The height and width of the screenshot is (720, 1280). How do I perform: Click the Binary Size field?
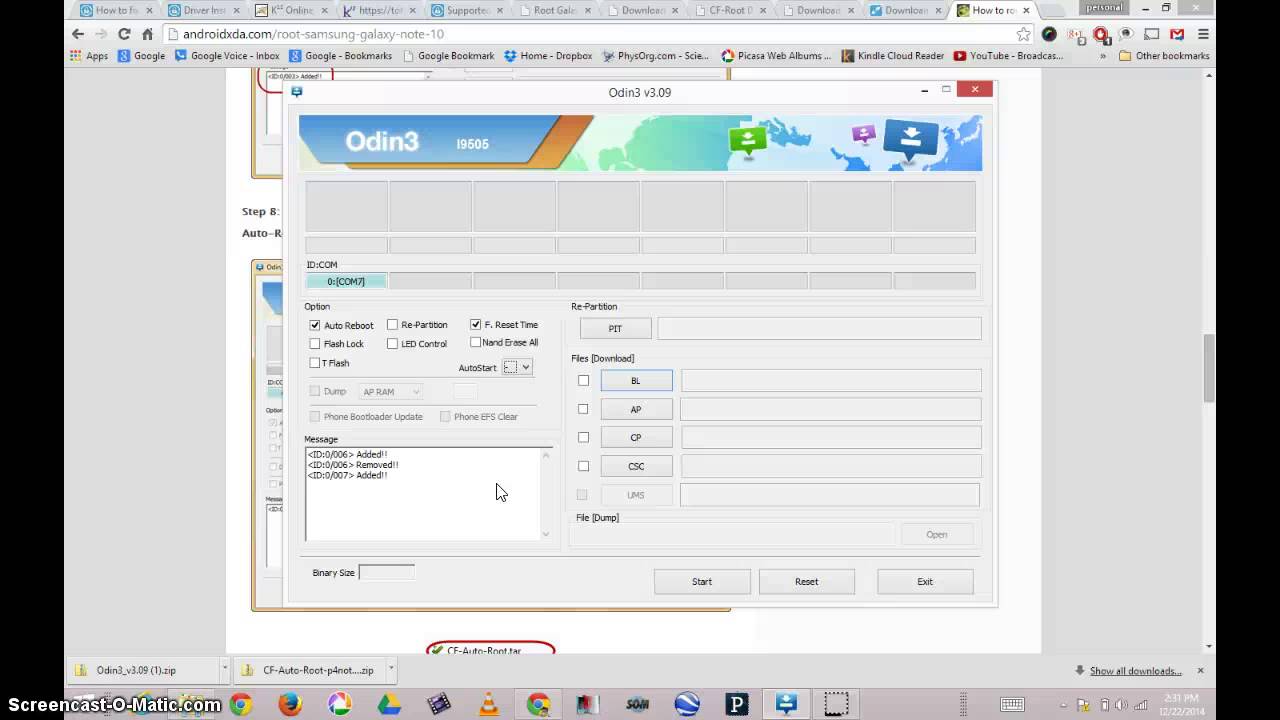coord(387,572)
